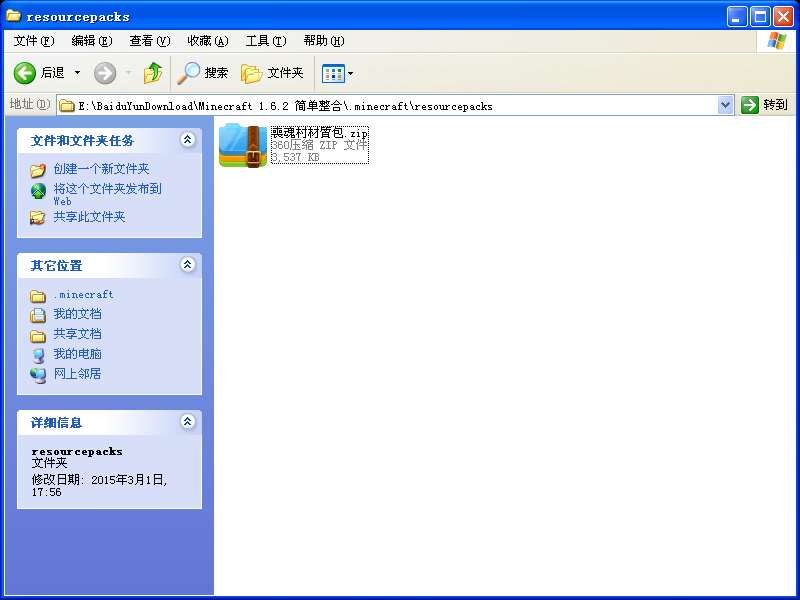800x600 pixels.
Task: Open the 帮助(H) menu
Action: 324,41
